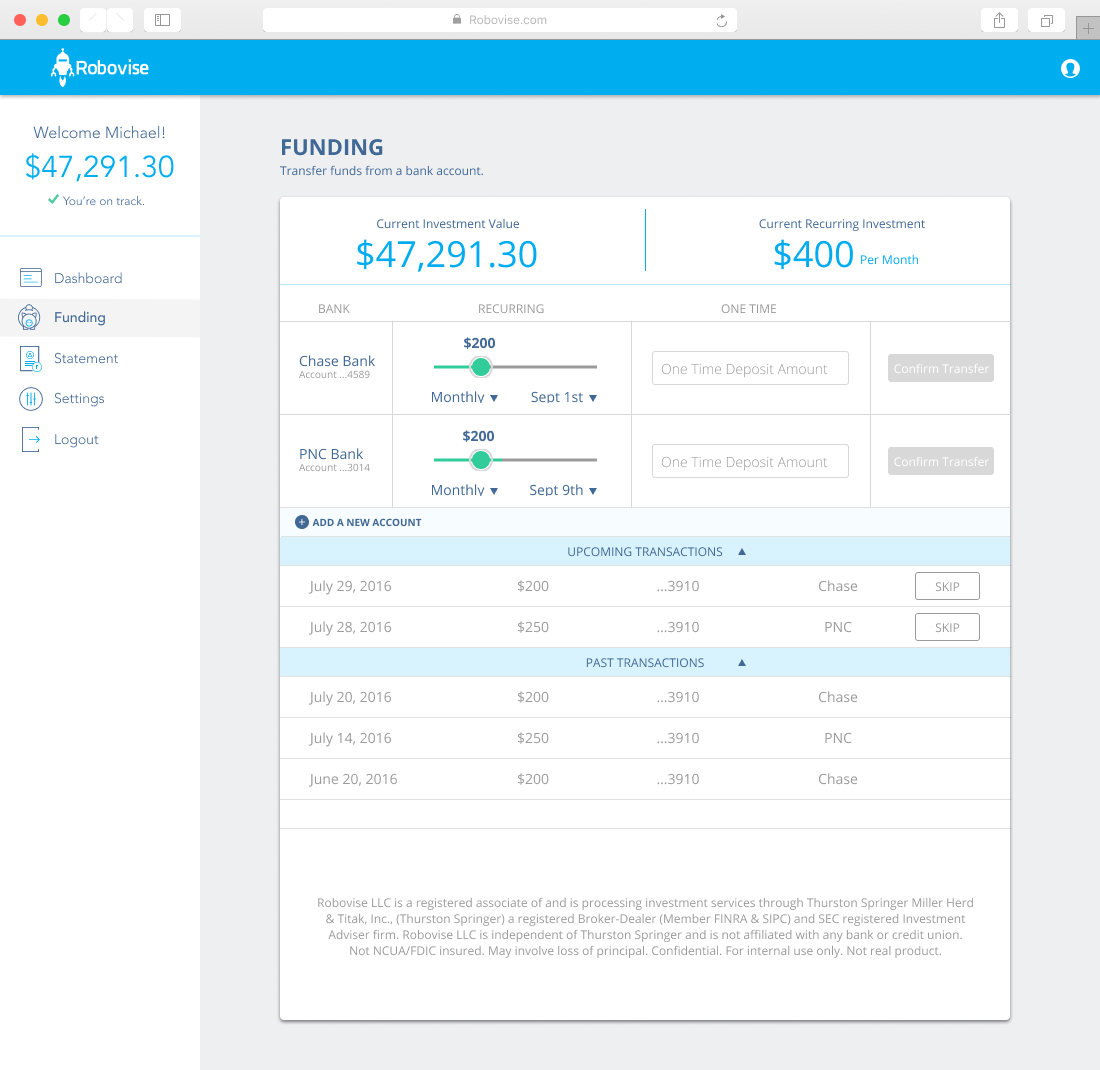Open Chase Bank Sept 1st date dropdown

click(x=563, y=397)
